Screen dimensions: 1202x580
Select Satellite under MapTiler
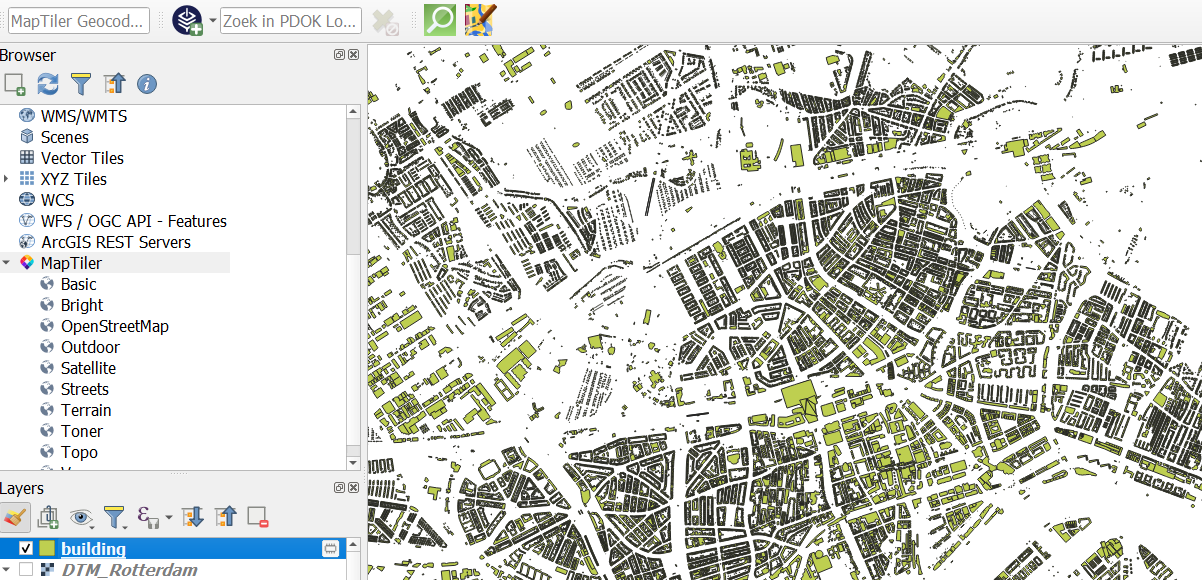point(91,367)
